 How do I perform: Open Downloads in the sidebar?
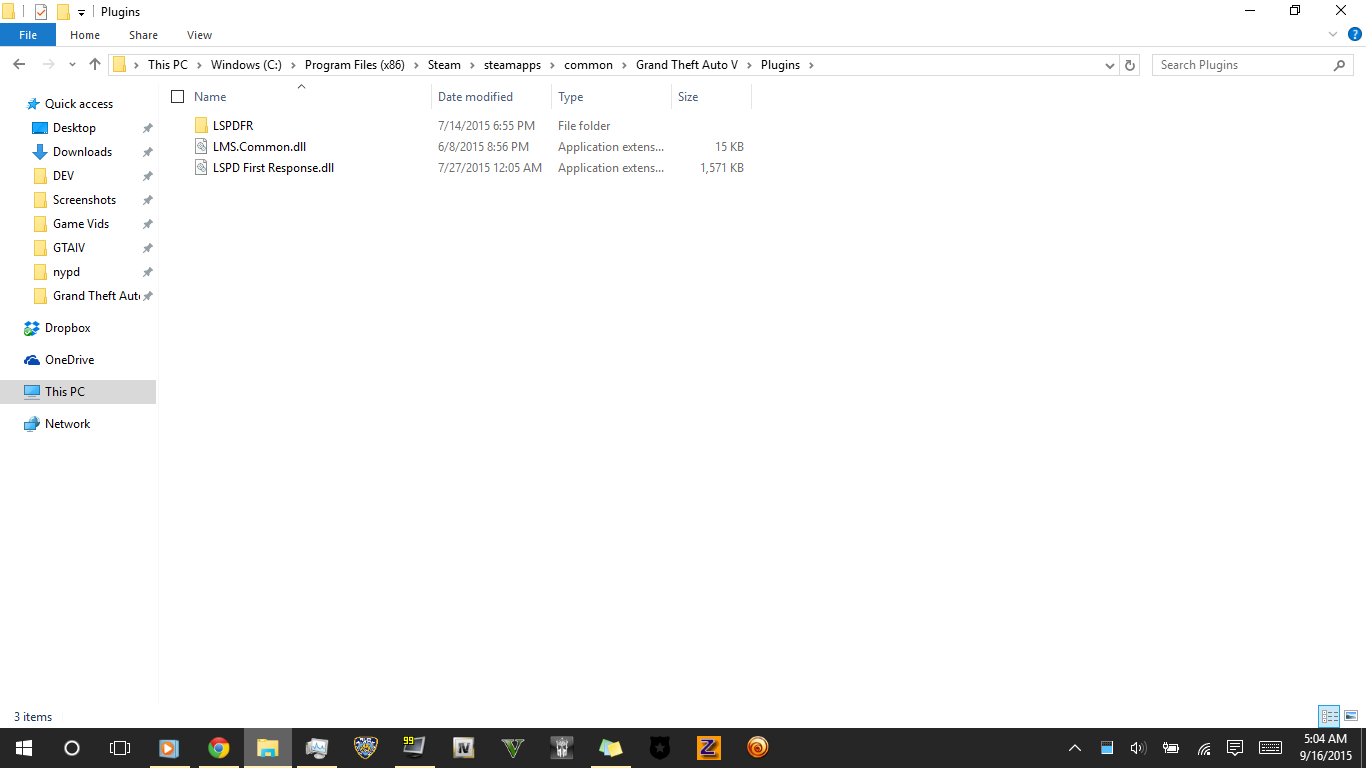82,152
